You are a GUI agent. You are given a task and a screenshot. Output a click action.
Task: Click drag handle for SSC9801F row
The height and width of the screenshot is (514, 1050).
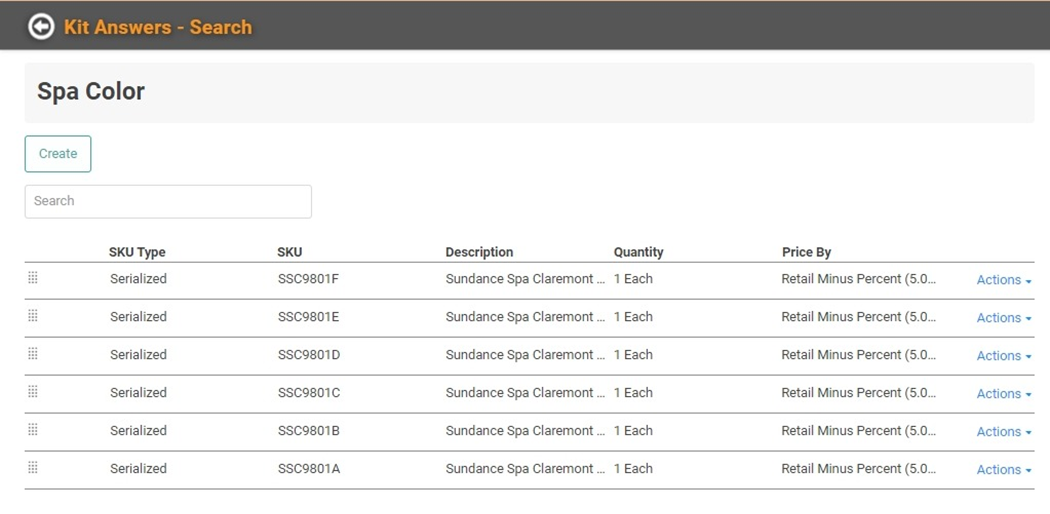(x=33, y=278)
